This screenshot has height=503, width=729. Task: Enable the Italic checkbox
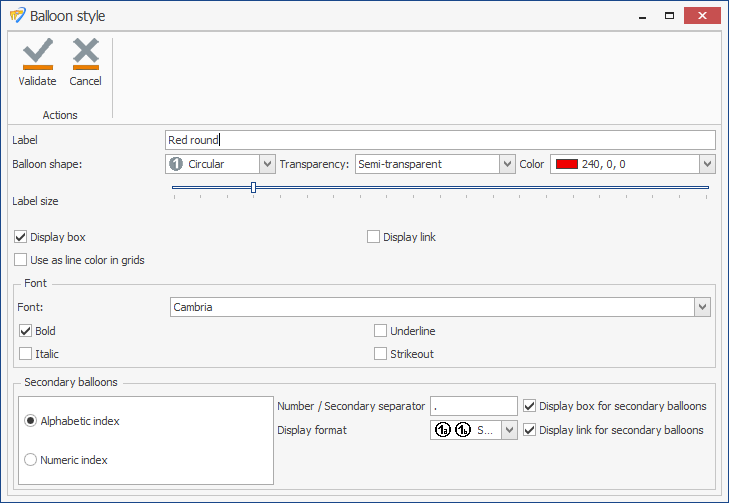point(25,354)
